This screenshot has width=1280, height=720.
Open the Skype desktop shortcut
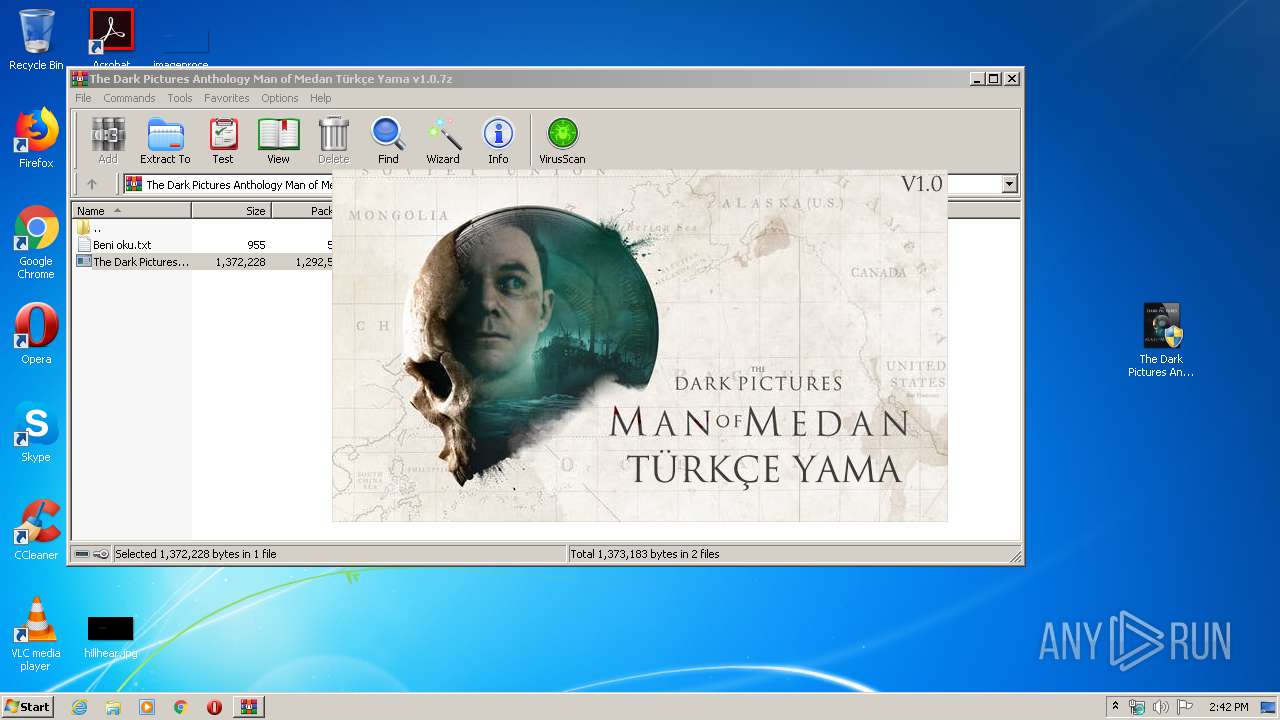(x=36, y=432)
